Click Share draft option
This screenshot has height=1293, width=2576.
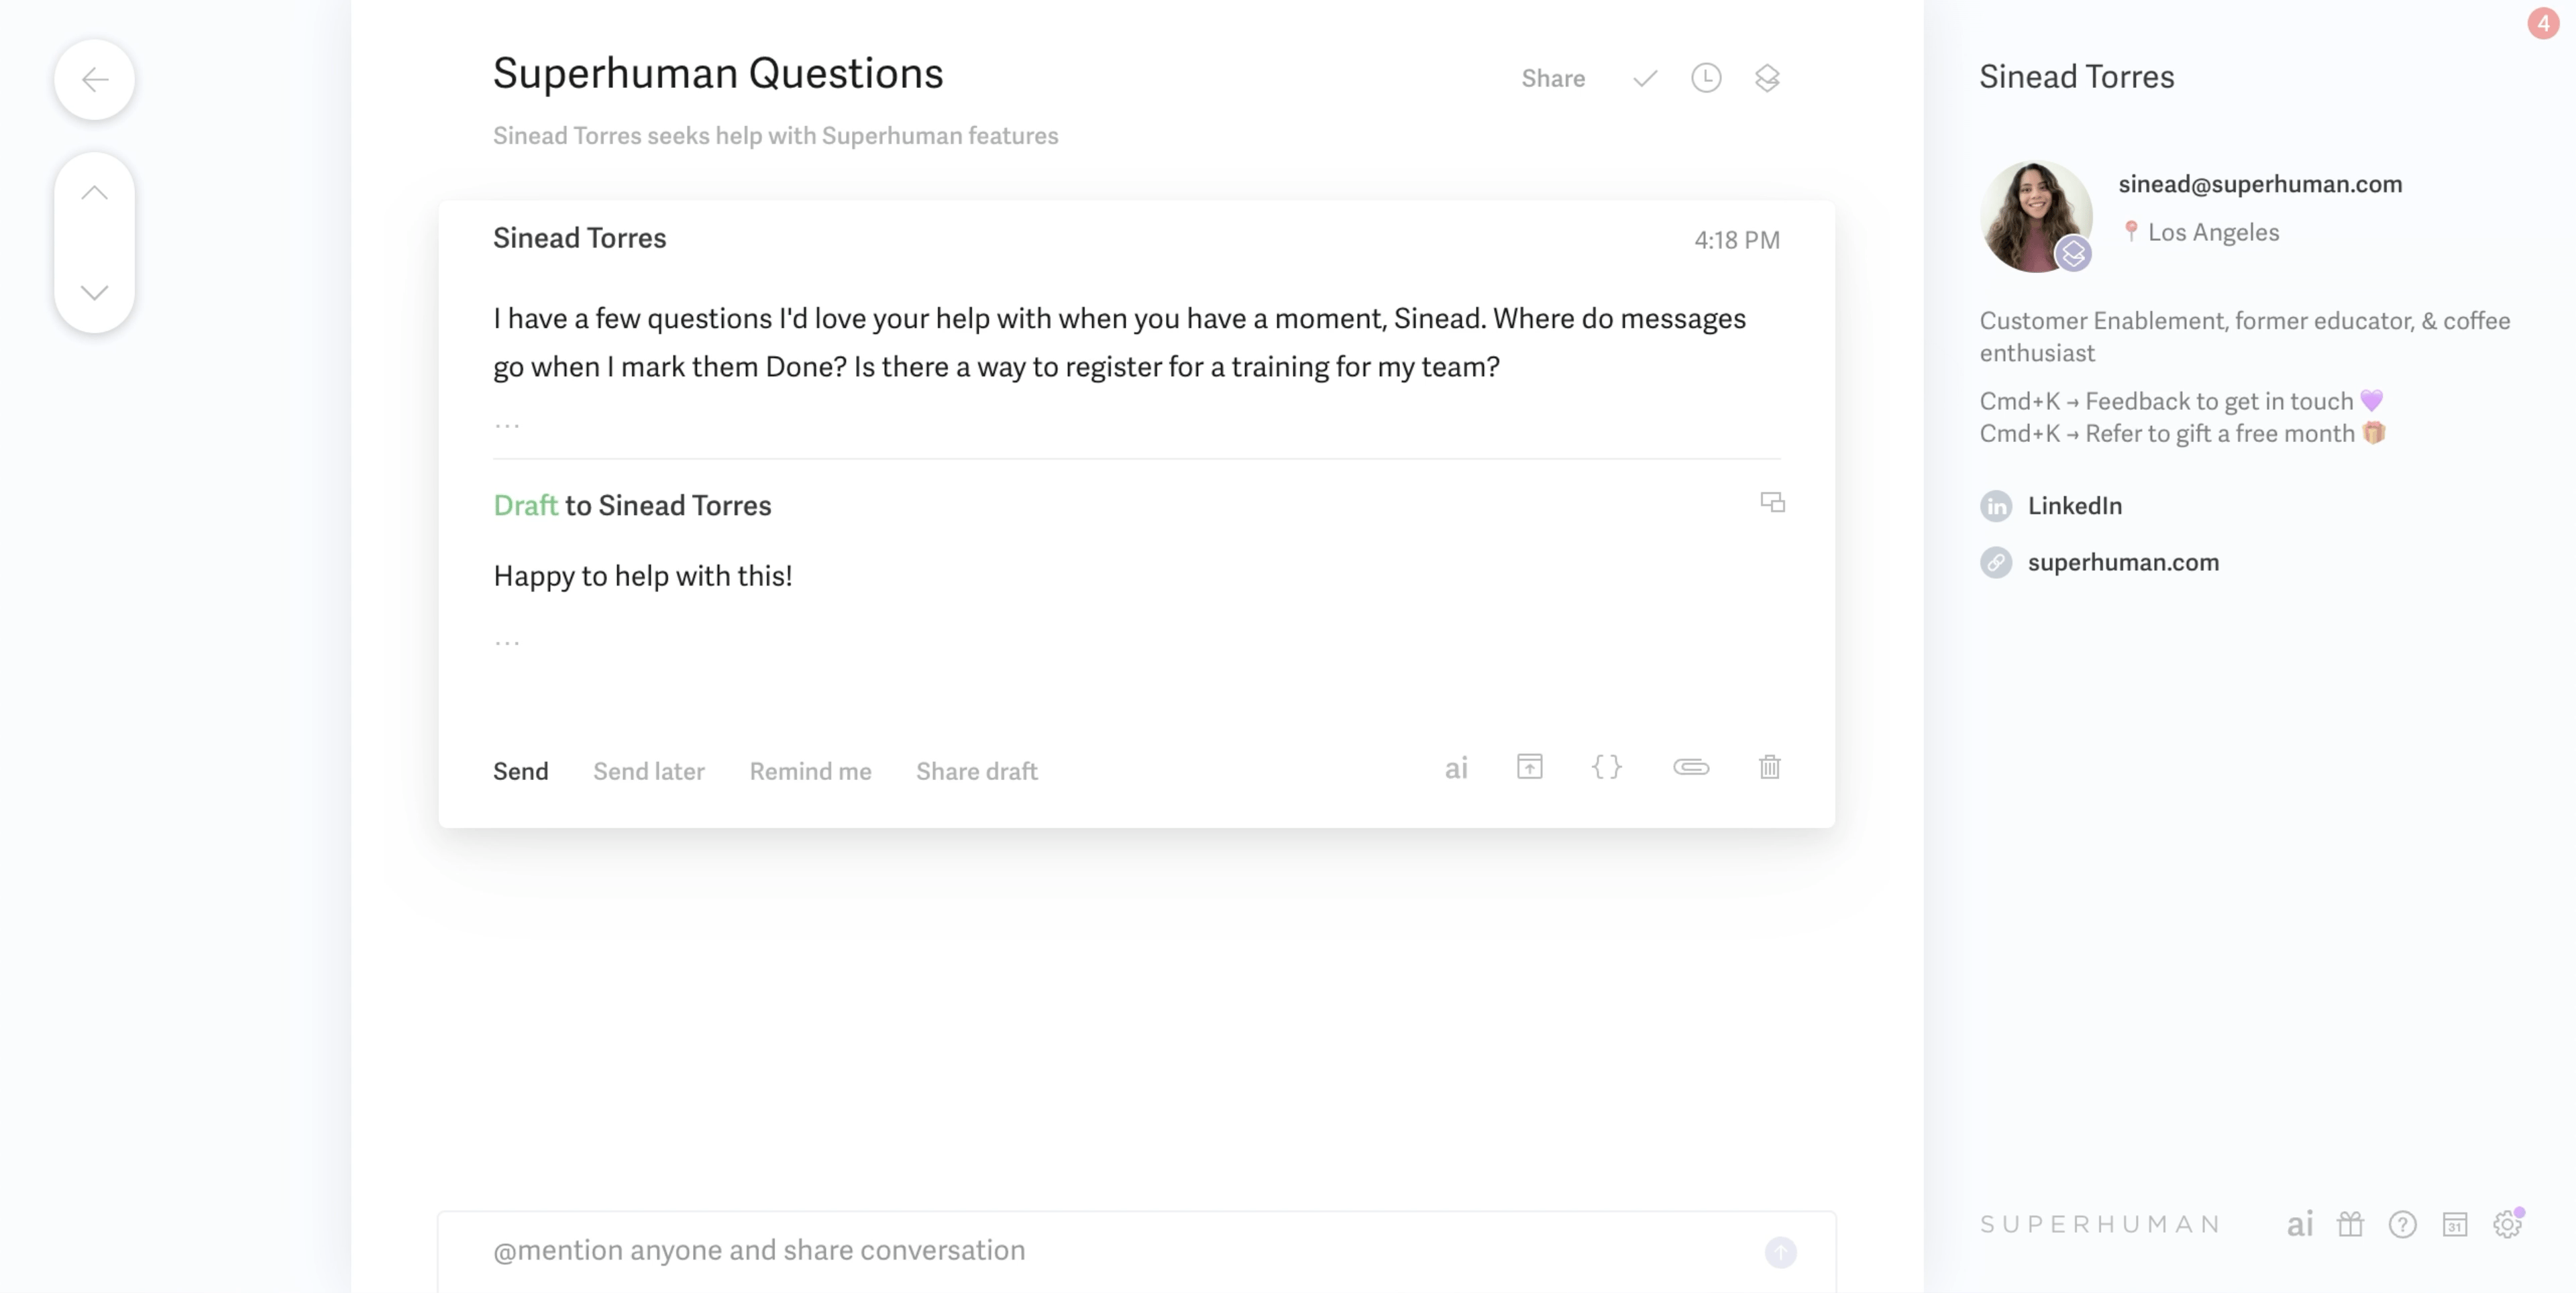click(977, 771)
